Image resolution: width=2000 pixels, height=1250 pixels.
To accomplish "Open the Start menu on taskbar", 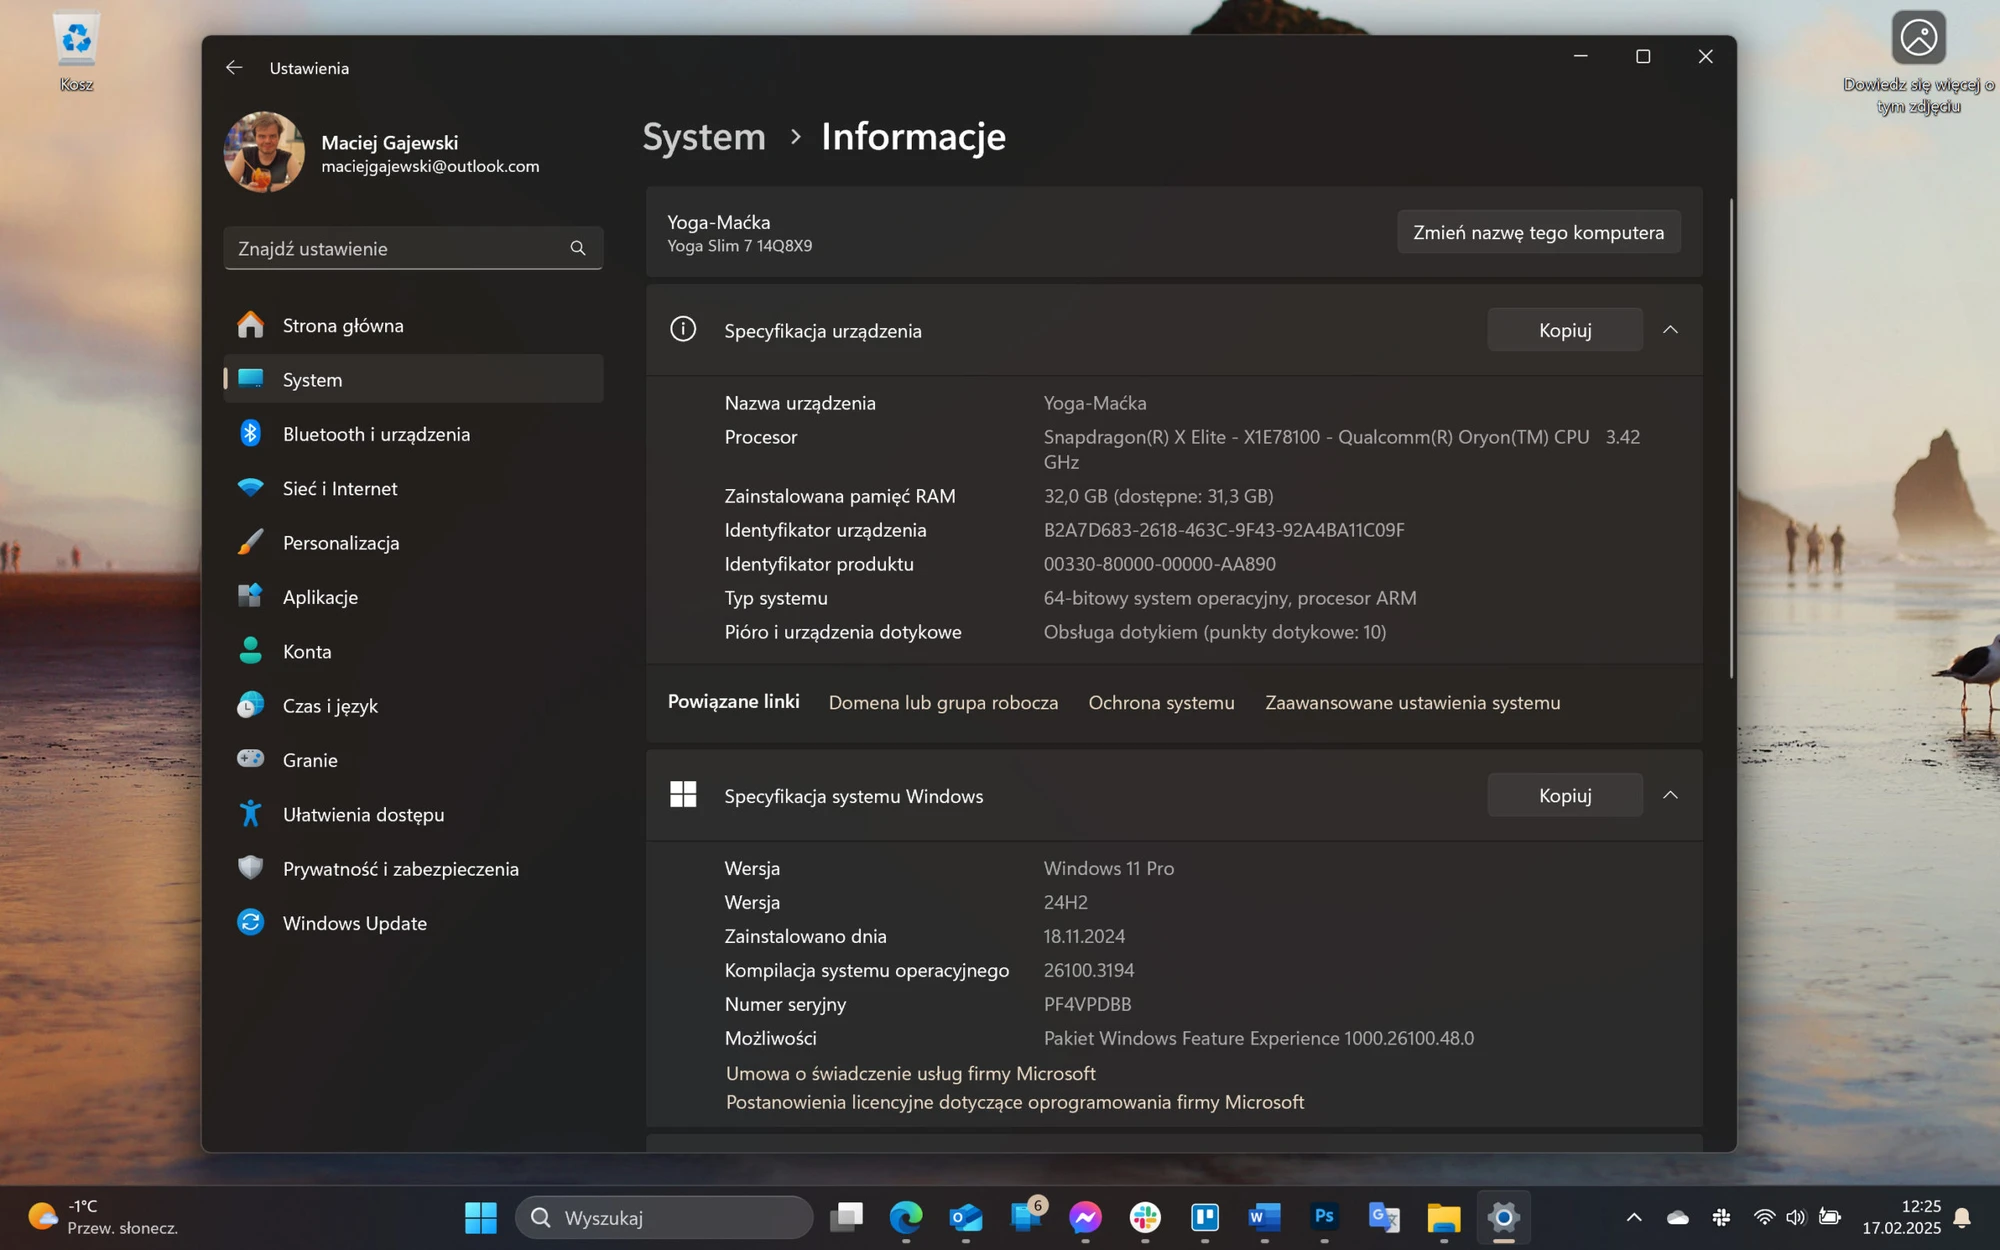I will tap(481, 1217).
